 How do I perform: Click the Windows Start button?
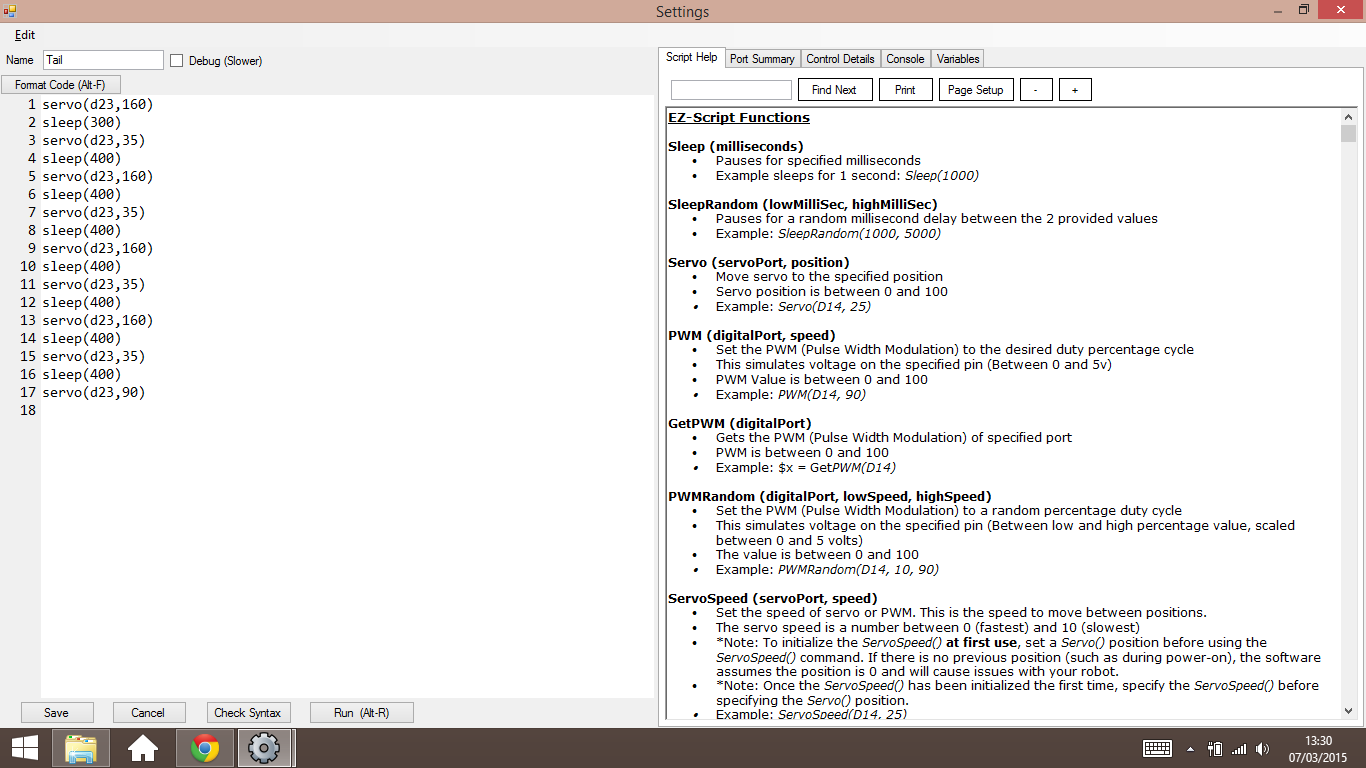(23, 747)
